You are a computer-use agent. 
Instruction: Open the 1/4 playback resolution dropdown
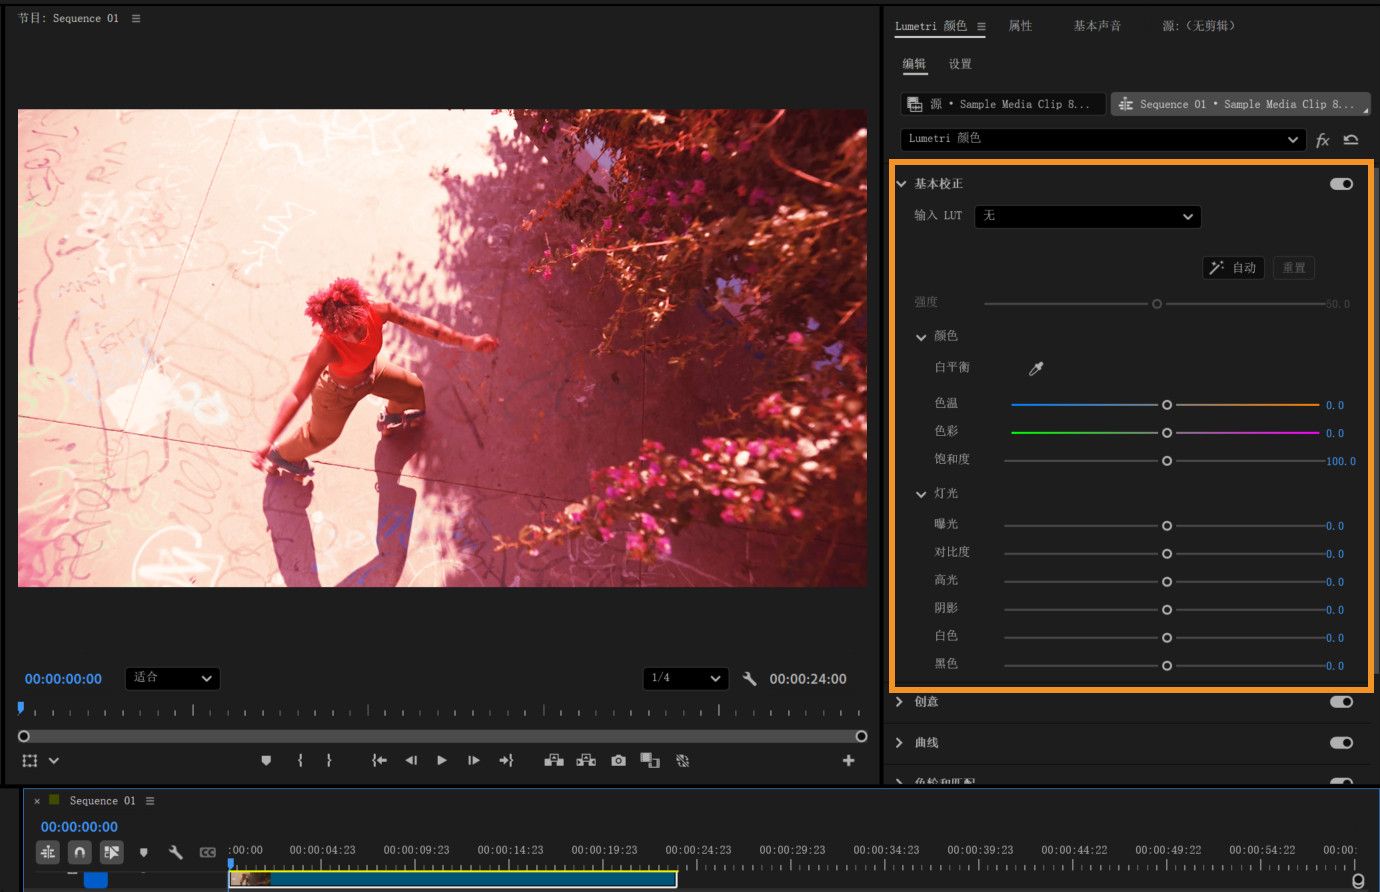685,679
